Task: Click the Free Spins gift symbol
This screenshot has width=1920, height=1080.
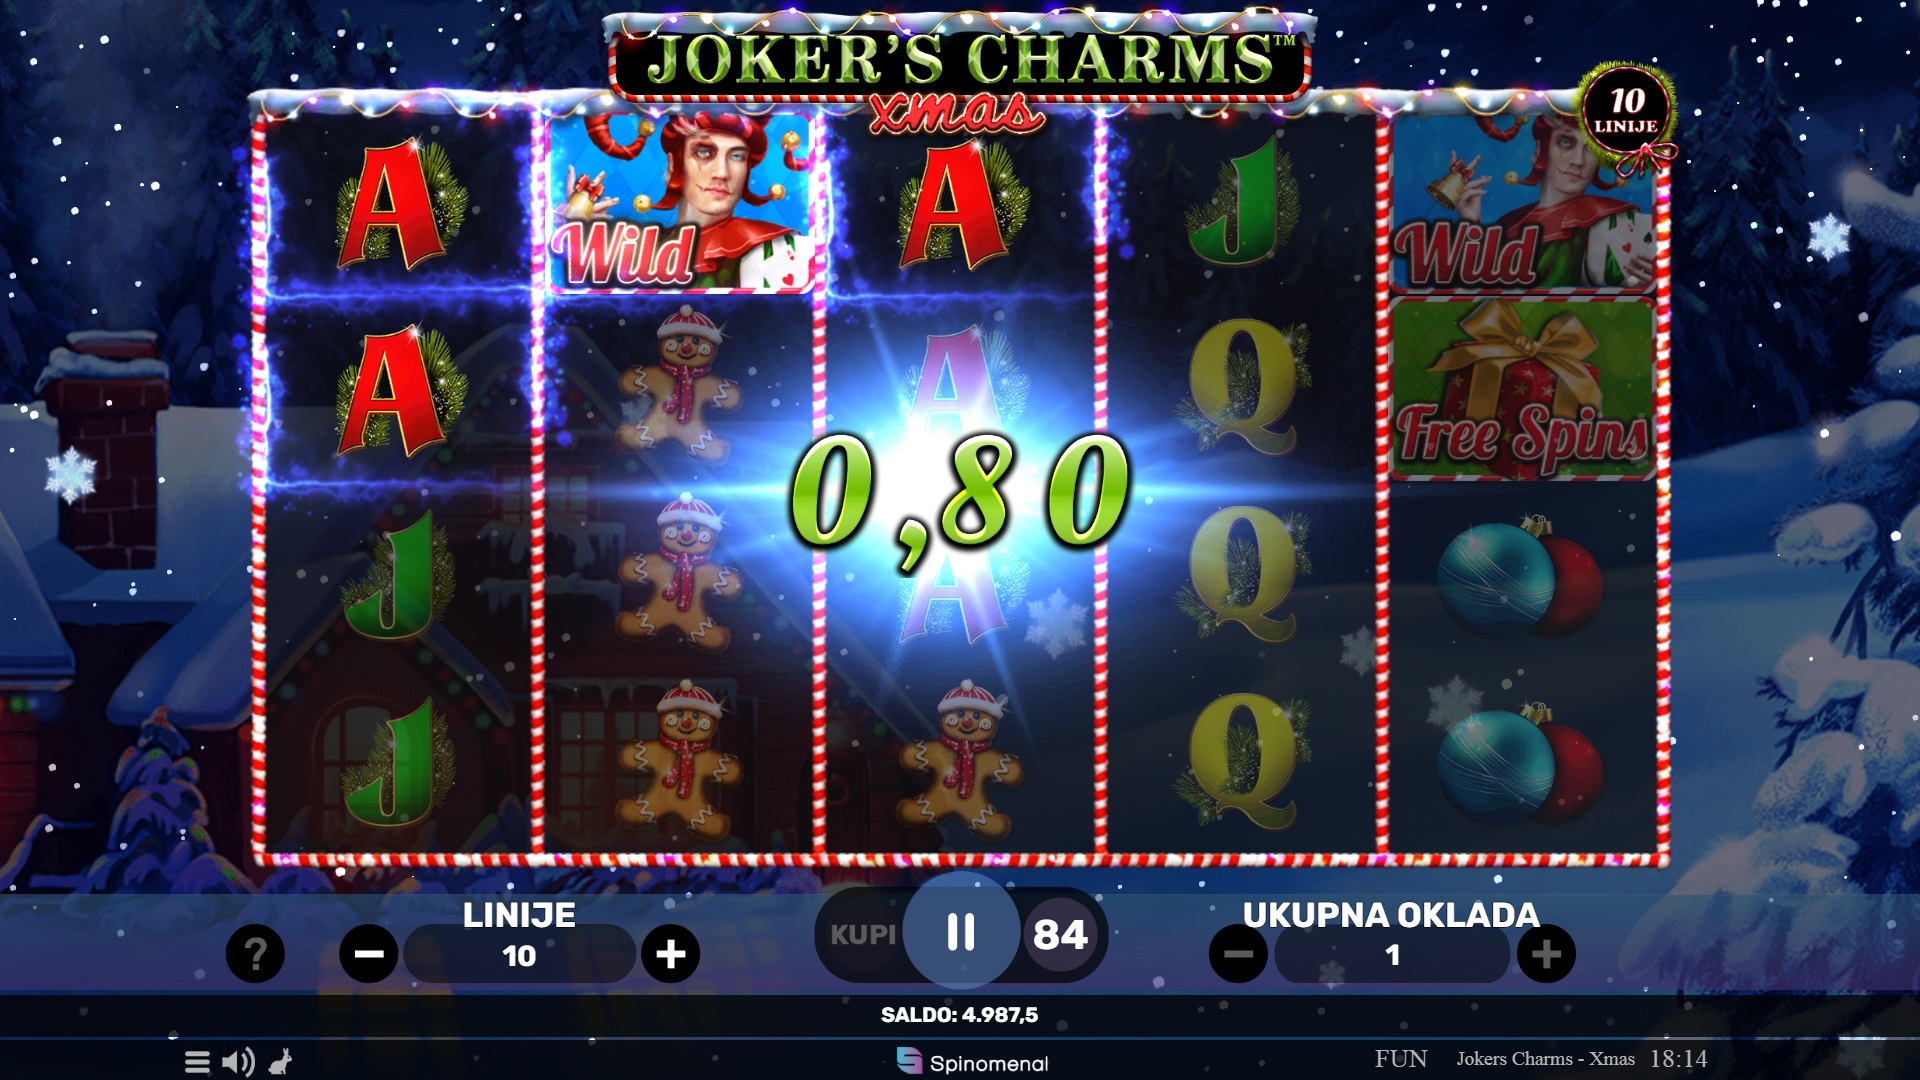Action: [1522, 390]
